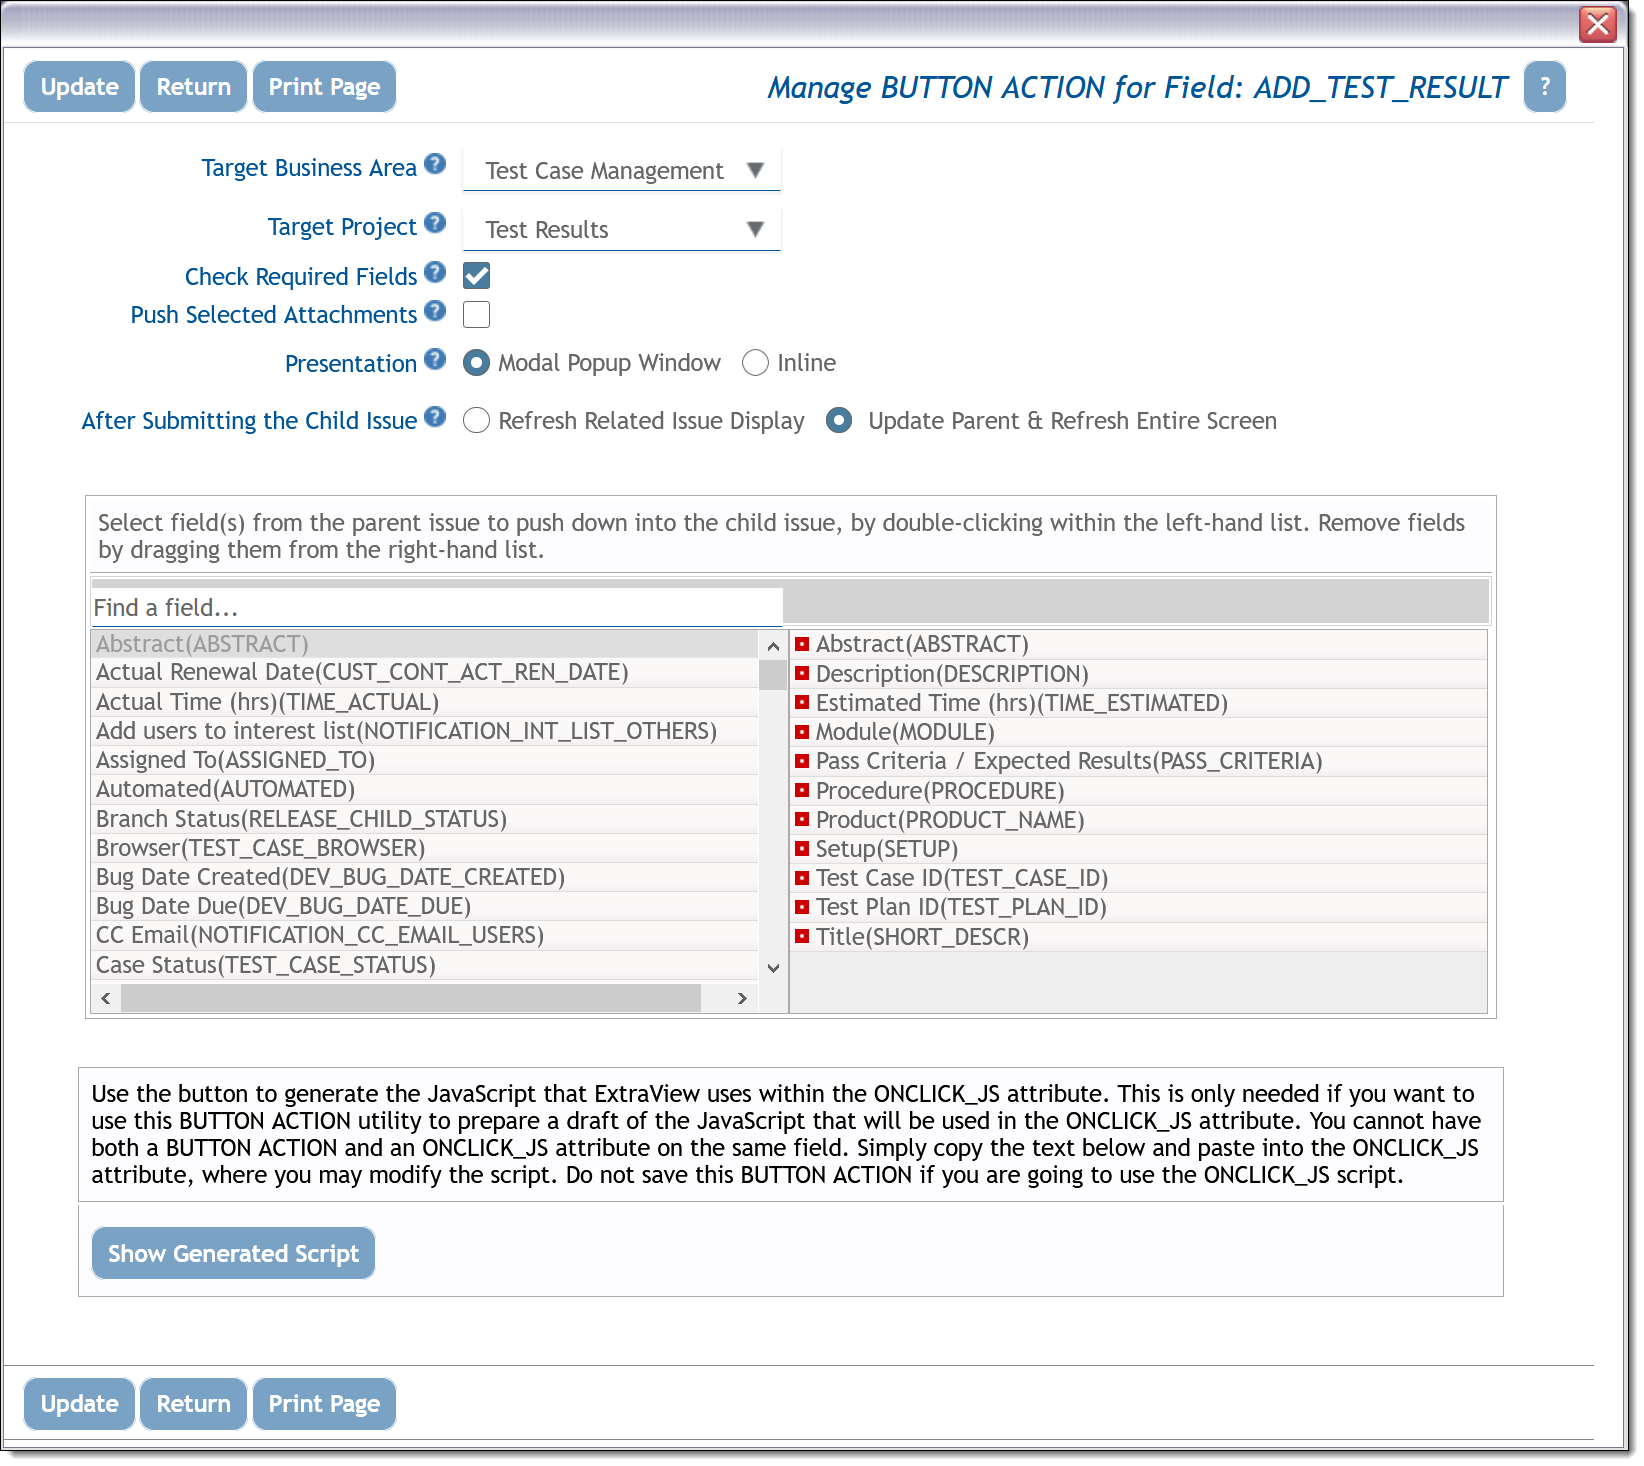Open help icon beside After Submitting the Child Issue
The width and height of the screenshot is (1644, 1466).
click(434, 417)
